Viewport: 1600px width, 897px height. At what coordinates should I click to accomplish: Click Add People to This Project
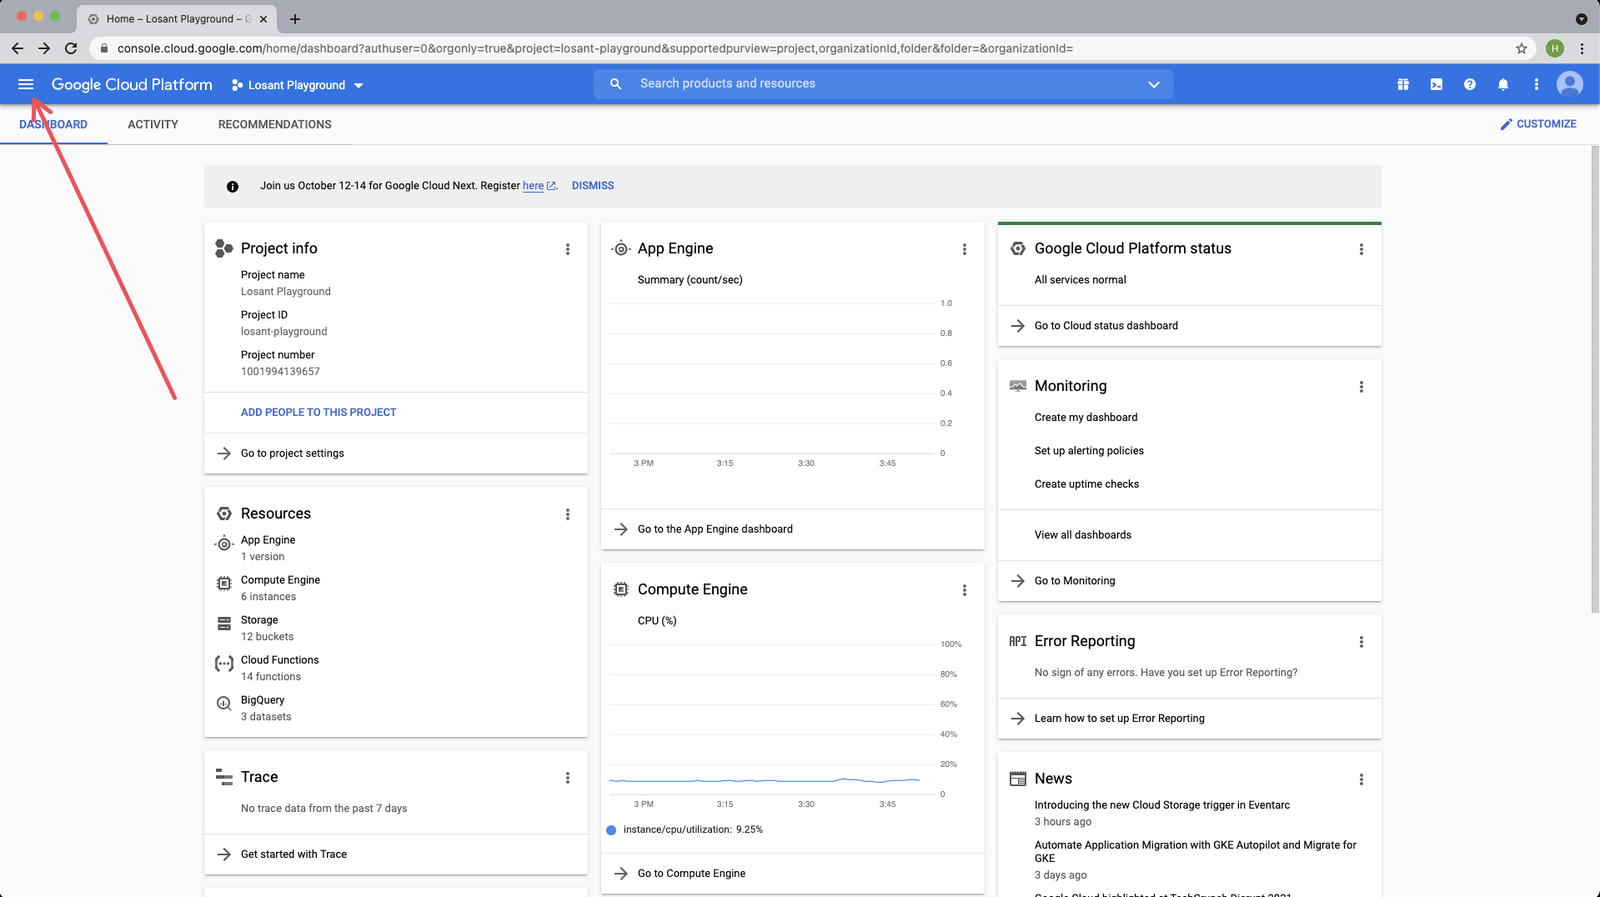tap(318, 412)
